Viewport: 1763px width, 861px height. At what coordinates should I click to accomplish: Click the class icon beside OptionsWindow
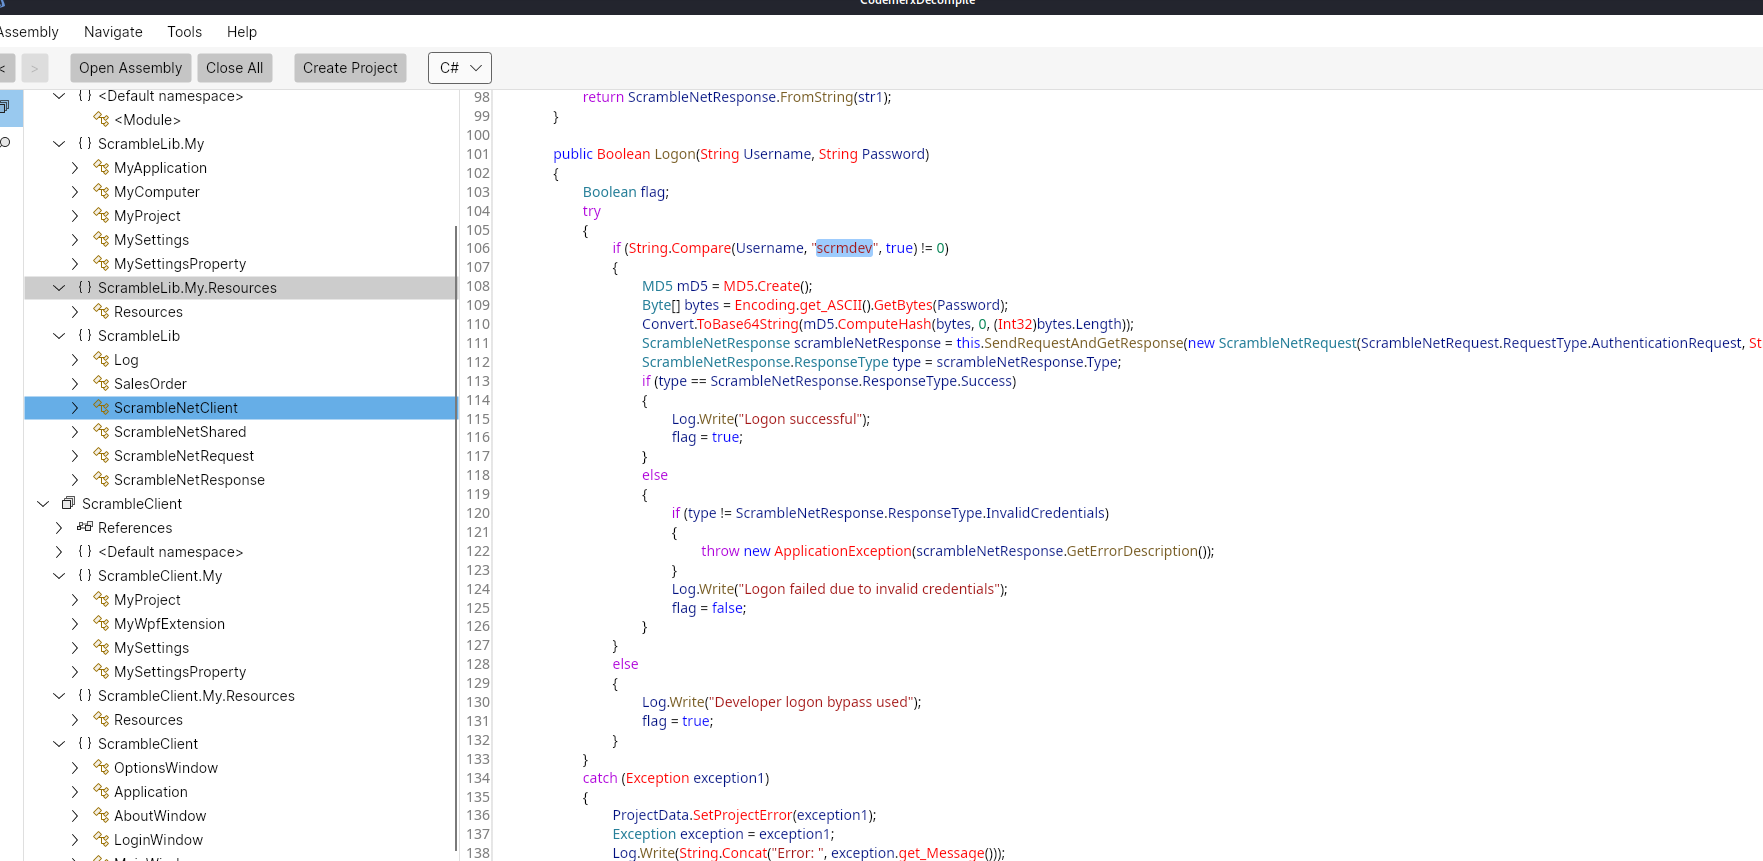pos(101,767)
